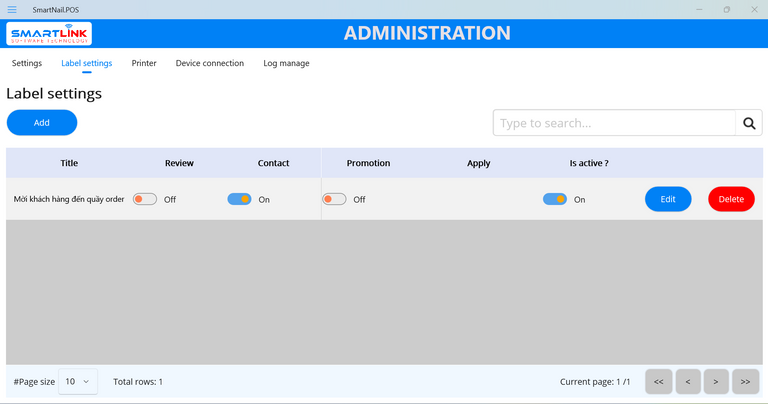768x404 pixels.
Task: Switch to the Printer tab
Action: coord(144,63)
